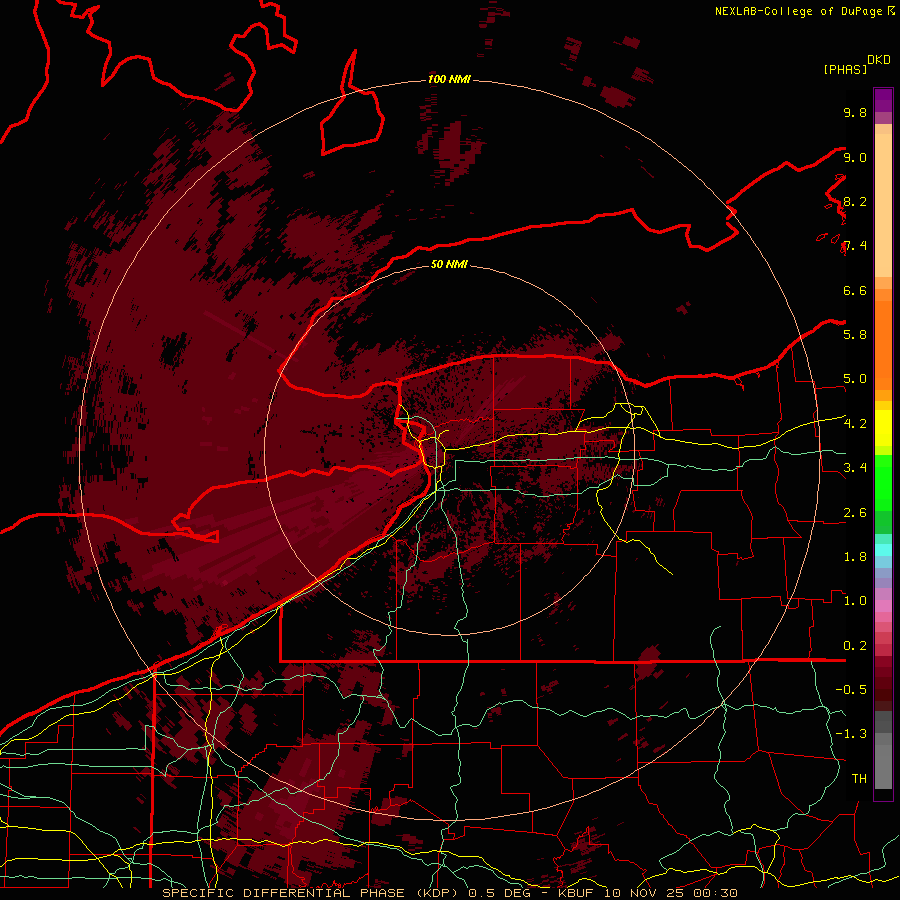This screenshot has width=900, height=900.
Task: Click the 1.8 scale value
Action: pyautogui.click(x=855, y=557)
